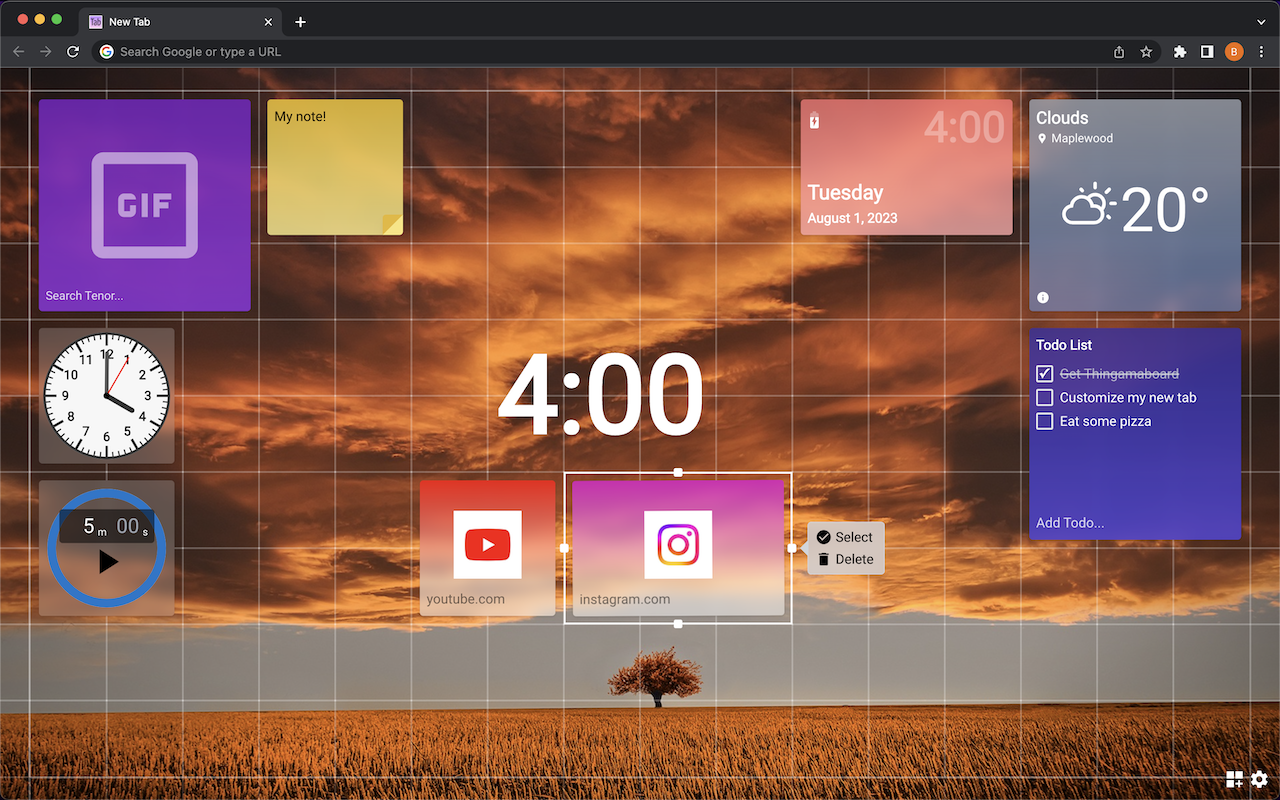Click the Clouds weather heading
Image resolution: width=1280 pixels, height=800 pixels.
click(x=1062, y=118)
